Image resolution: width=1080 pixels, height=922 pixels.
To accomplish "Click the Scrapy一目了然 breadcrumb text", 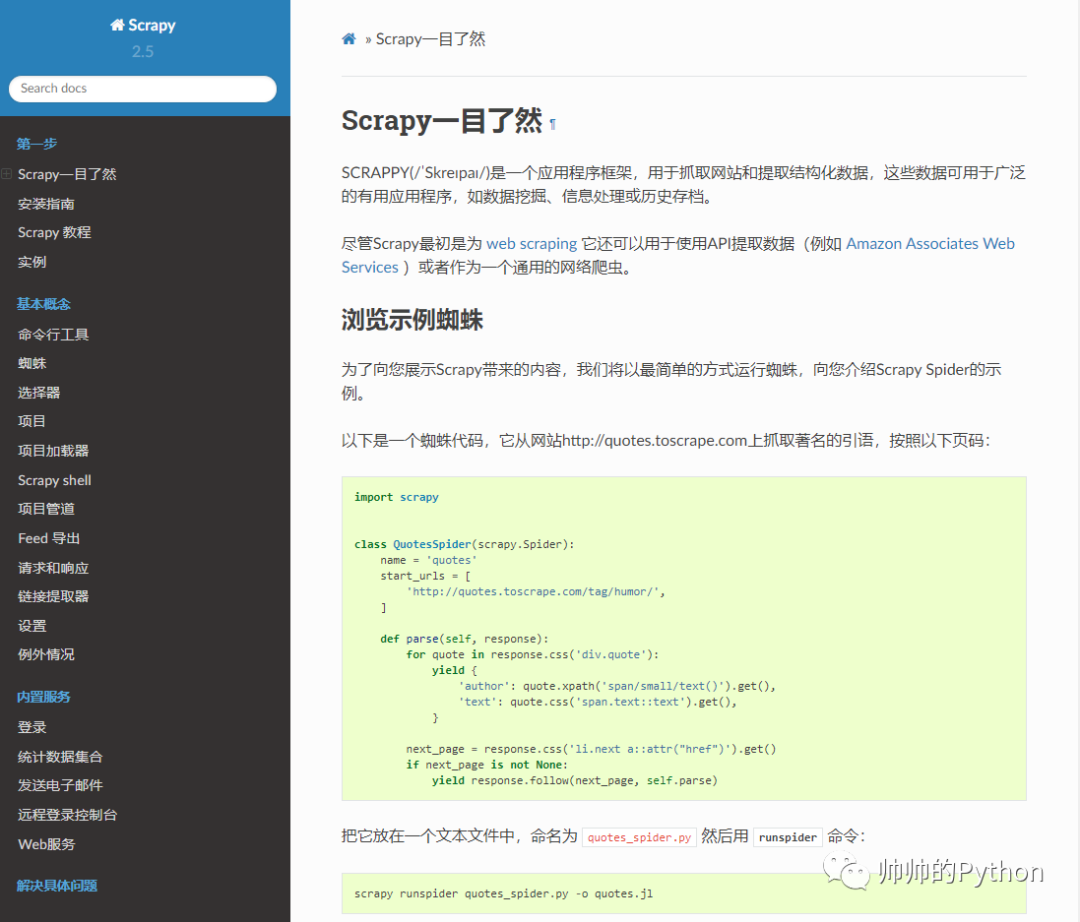I will (430, 39).
